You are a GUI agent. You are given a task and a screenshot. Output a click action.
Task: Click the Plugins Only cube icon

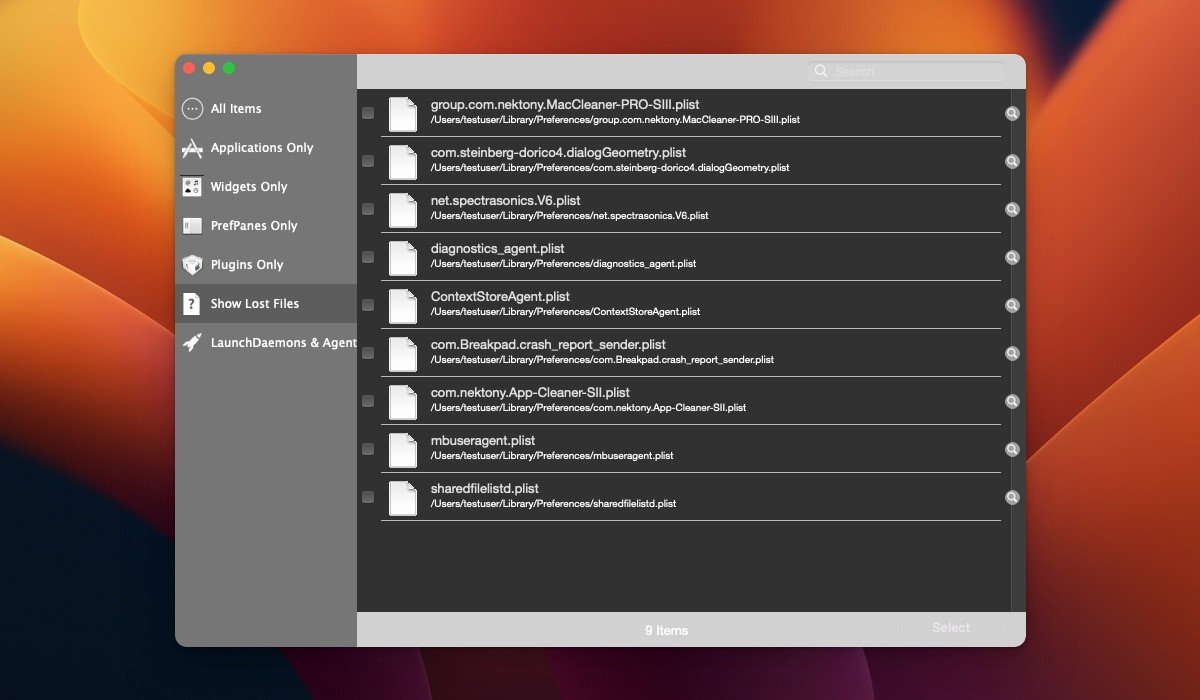click(x=192, y=265)
